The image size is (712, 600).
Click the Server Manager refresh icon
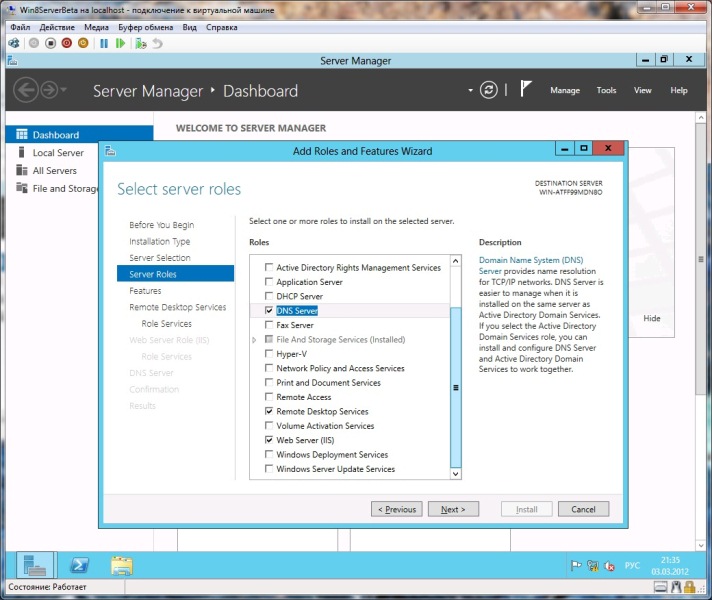pyautogui.click(x=488, y=90)
